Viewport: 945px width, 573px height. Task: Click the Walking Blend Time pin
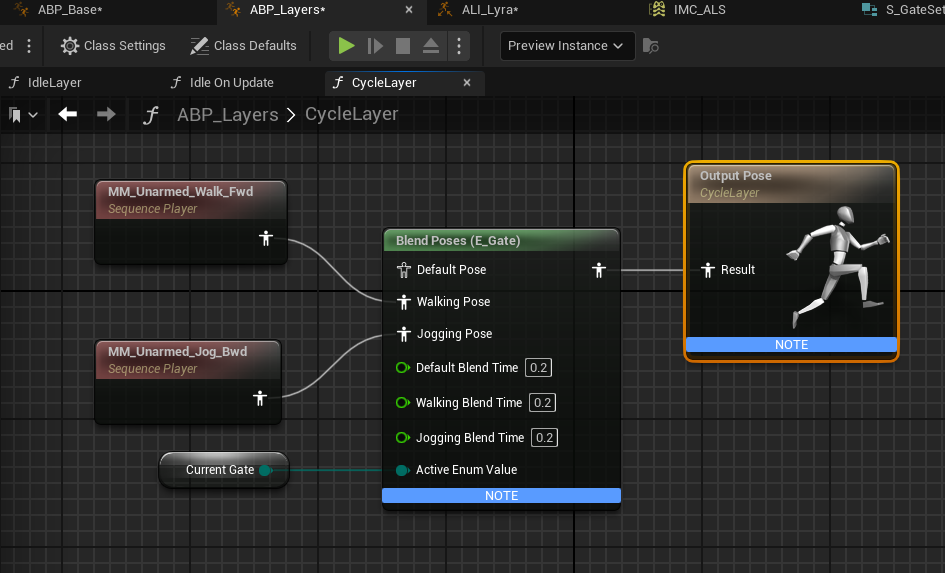point(403,402)
